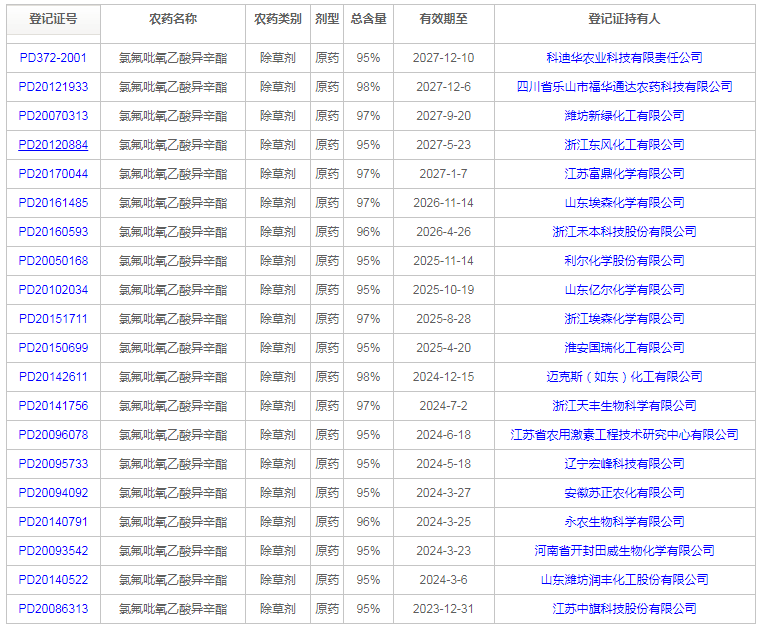Screen dimensions: 761x629
Task: Open holder 淮安国瑞化工有限公司
Action: click(624, 348)
